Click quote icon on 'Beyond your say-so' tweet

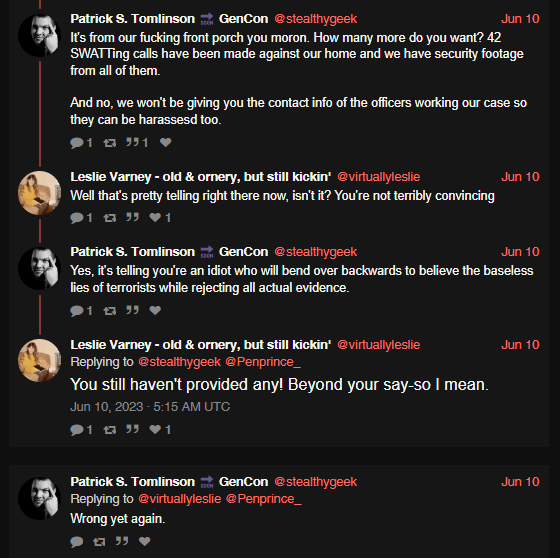[132, 429]
